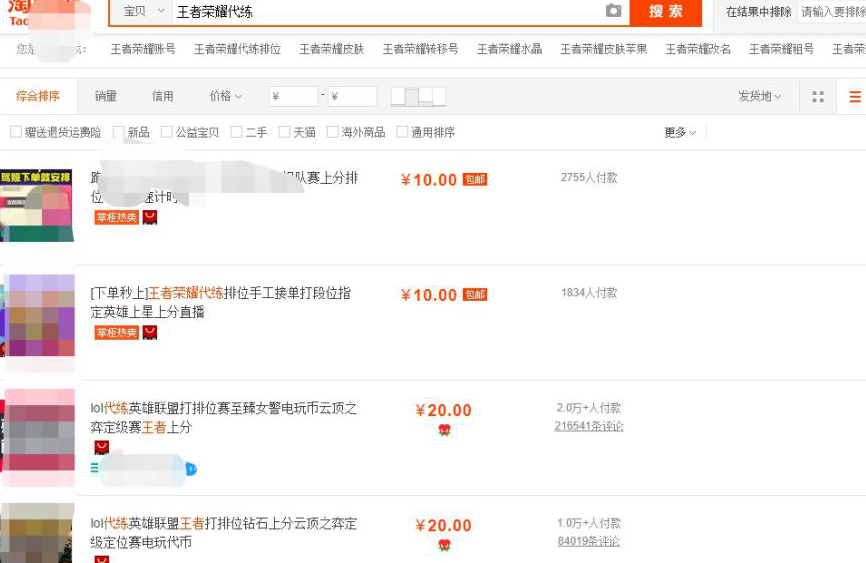Click the 包邮 badge on first ¥10.00 listing
Image resolution: width=866 pixels, height=563 pixels.
(x=475, y=180)
